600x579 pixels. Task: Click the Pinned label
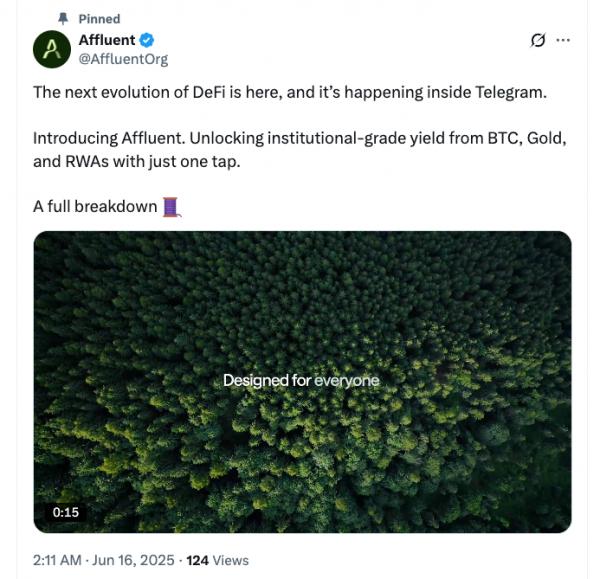[99, 18]
